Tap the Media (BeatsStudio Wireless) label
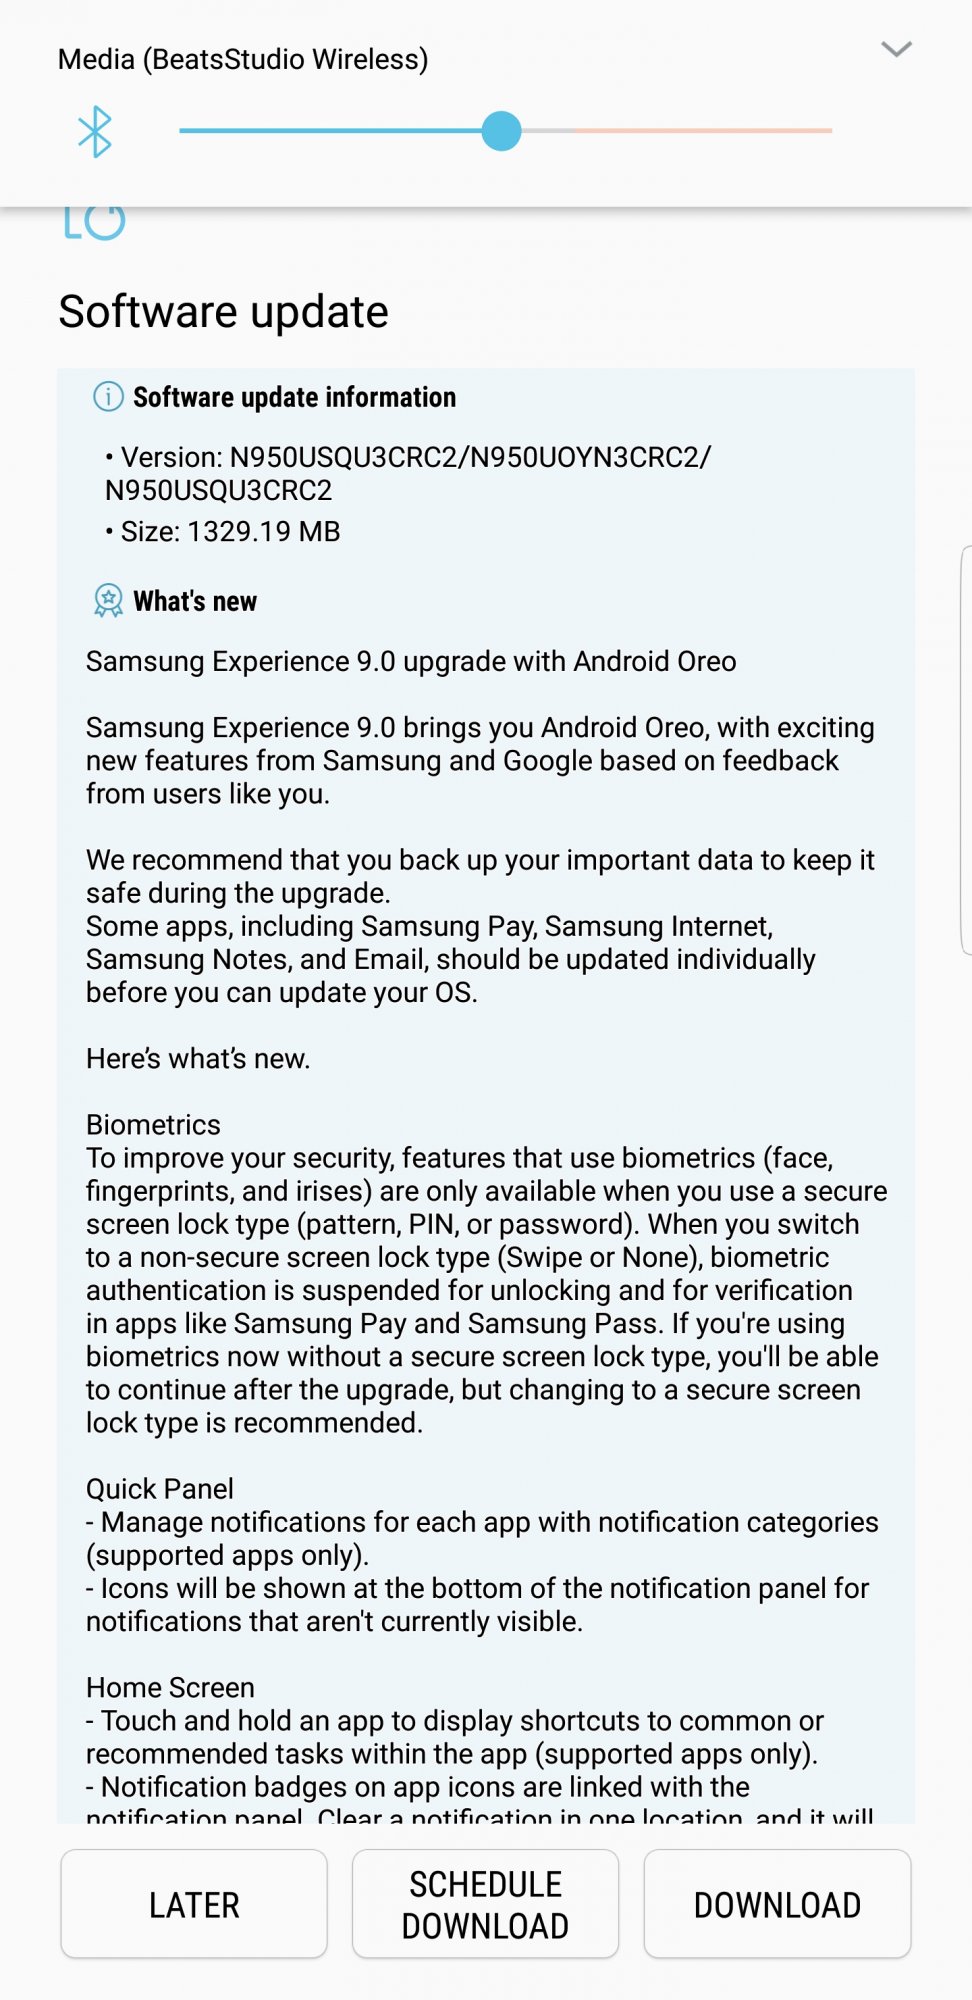Screen dimensions: 972x2000 (243, 60)
